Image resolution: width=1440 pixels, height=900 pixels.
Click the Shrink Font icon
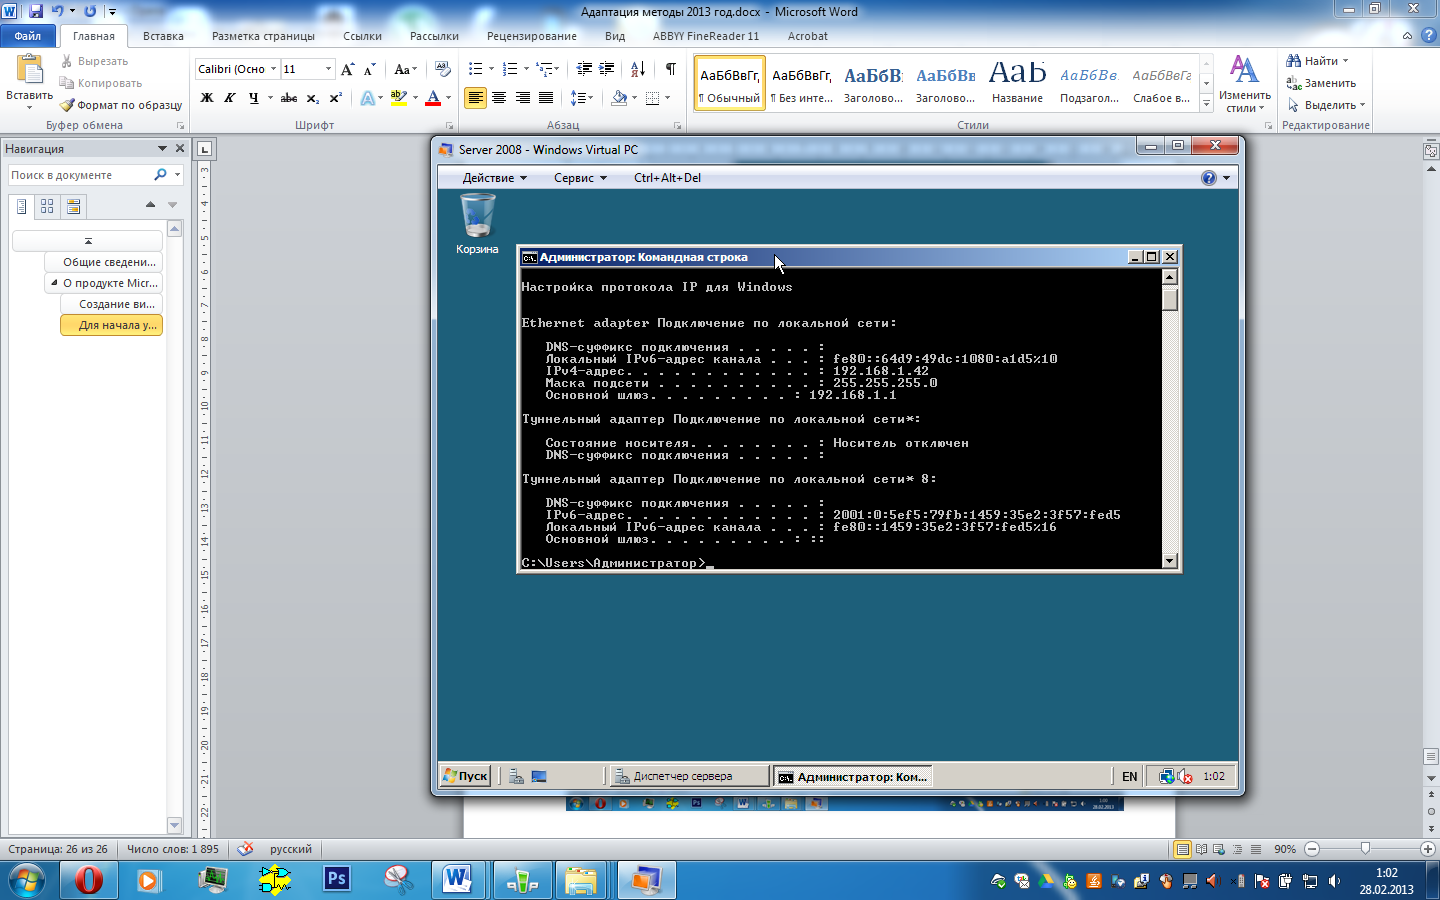pyautogui.click(x=369, y=69)
